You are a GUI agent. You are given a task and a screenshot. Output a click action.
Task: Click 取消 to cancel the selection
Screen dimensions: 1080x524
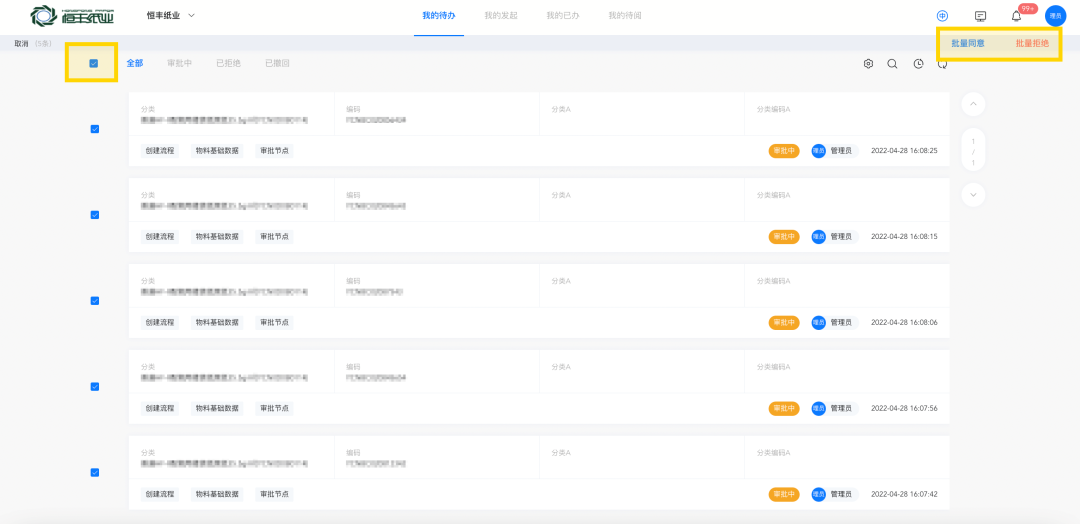coord(21,43)
